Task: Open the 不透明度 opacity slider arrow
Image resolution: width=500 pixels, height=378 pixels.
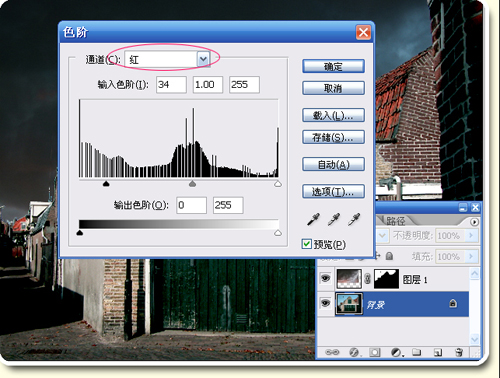Action: tap(471, 235)
